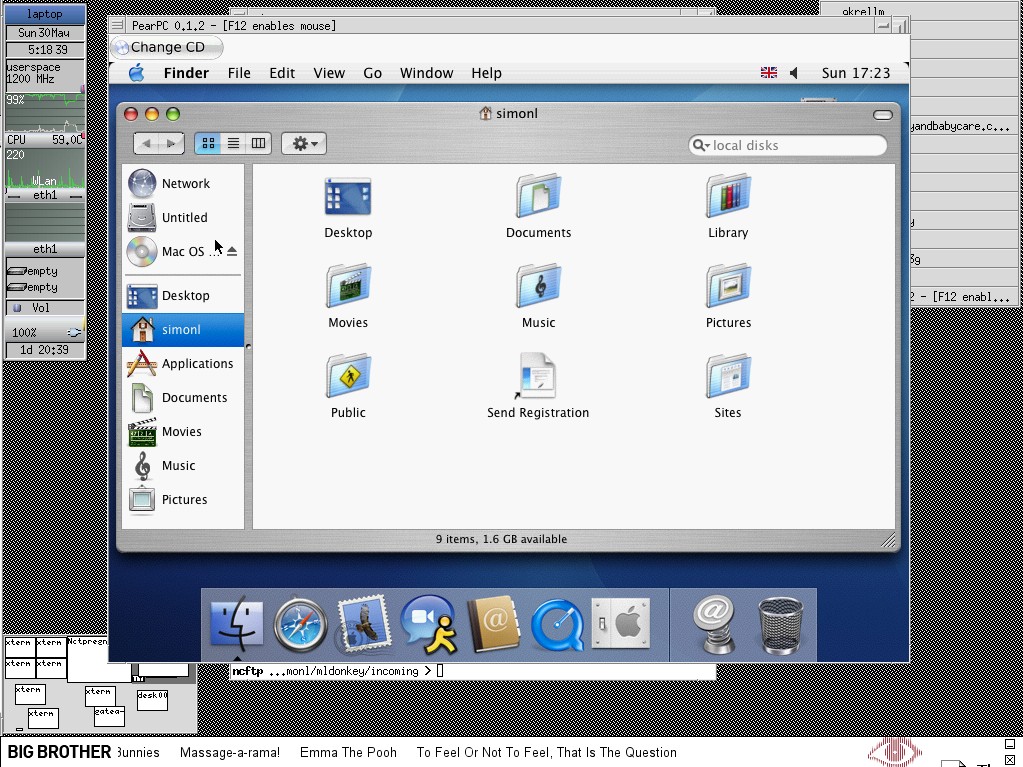Open the PearPC window menu button
1023x767 pixels.
tap(117, 25)
